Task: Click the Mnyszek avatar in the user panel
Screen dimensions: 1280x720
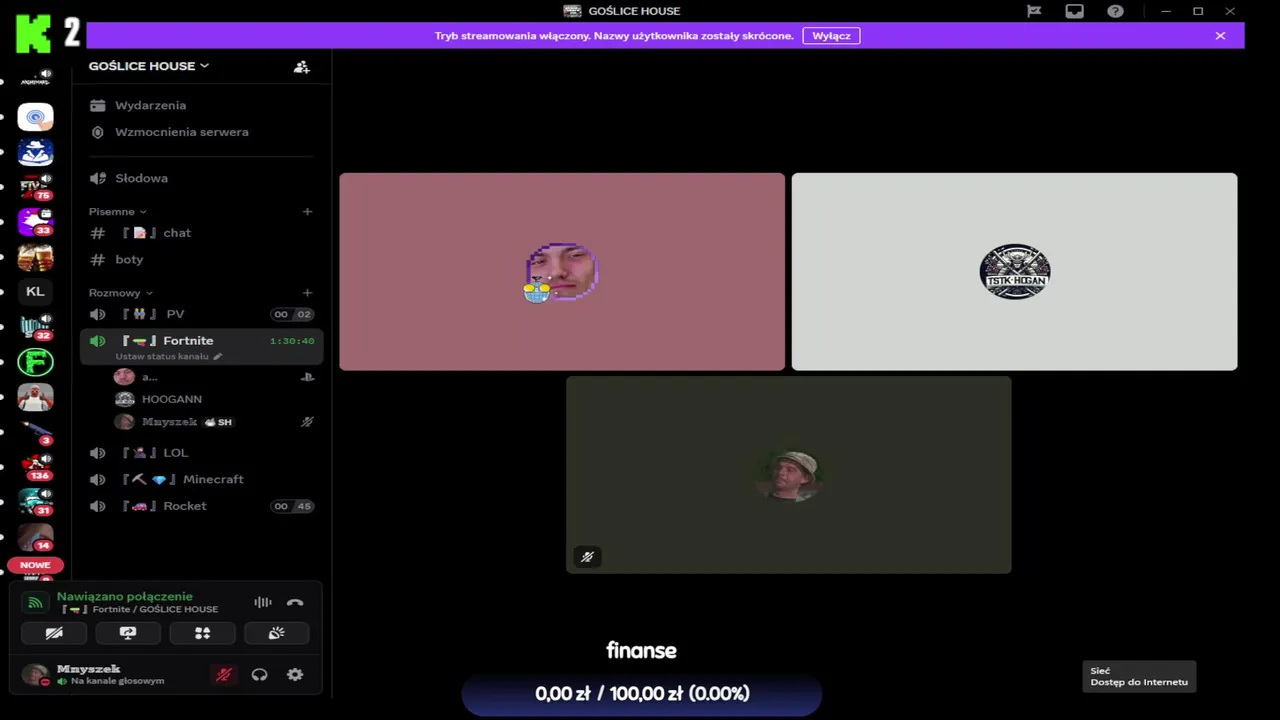Action: pos(35,675)
